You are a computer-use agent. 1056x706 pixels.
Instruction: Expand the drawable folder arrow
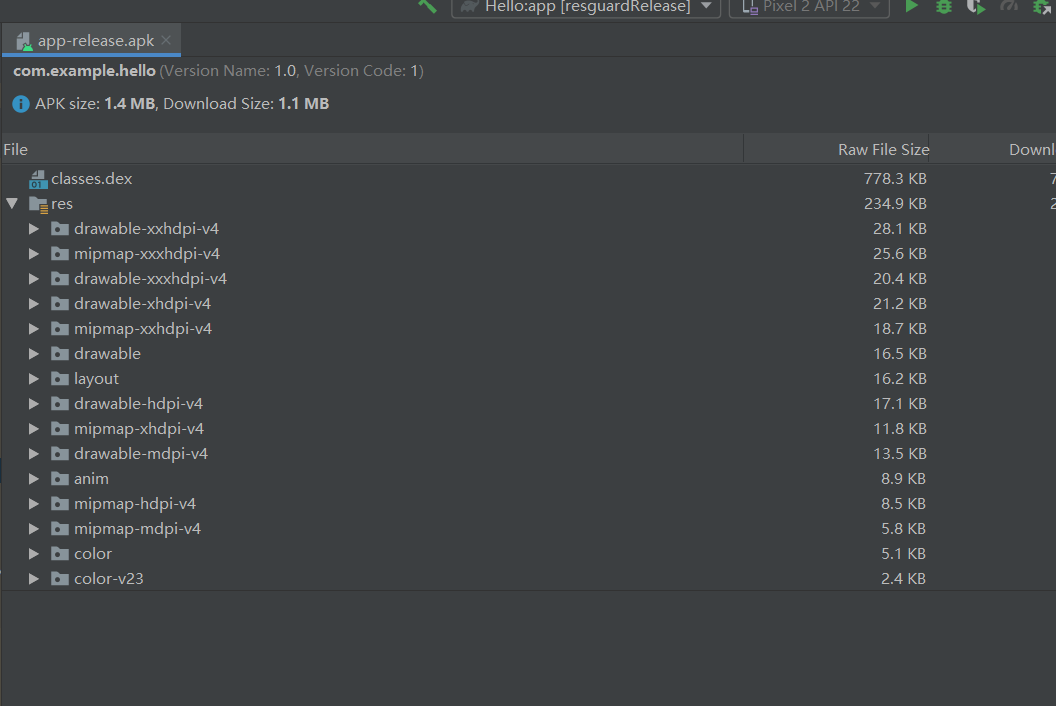33,354
